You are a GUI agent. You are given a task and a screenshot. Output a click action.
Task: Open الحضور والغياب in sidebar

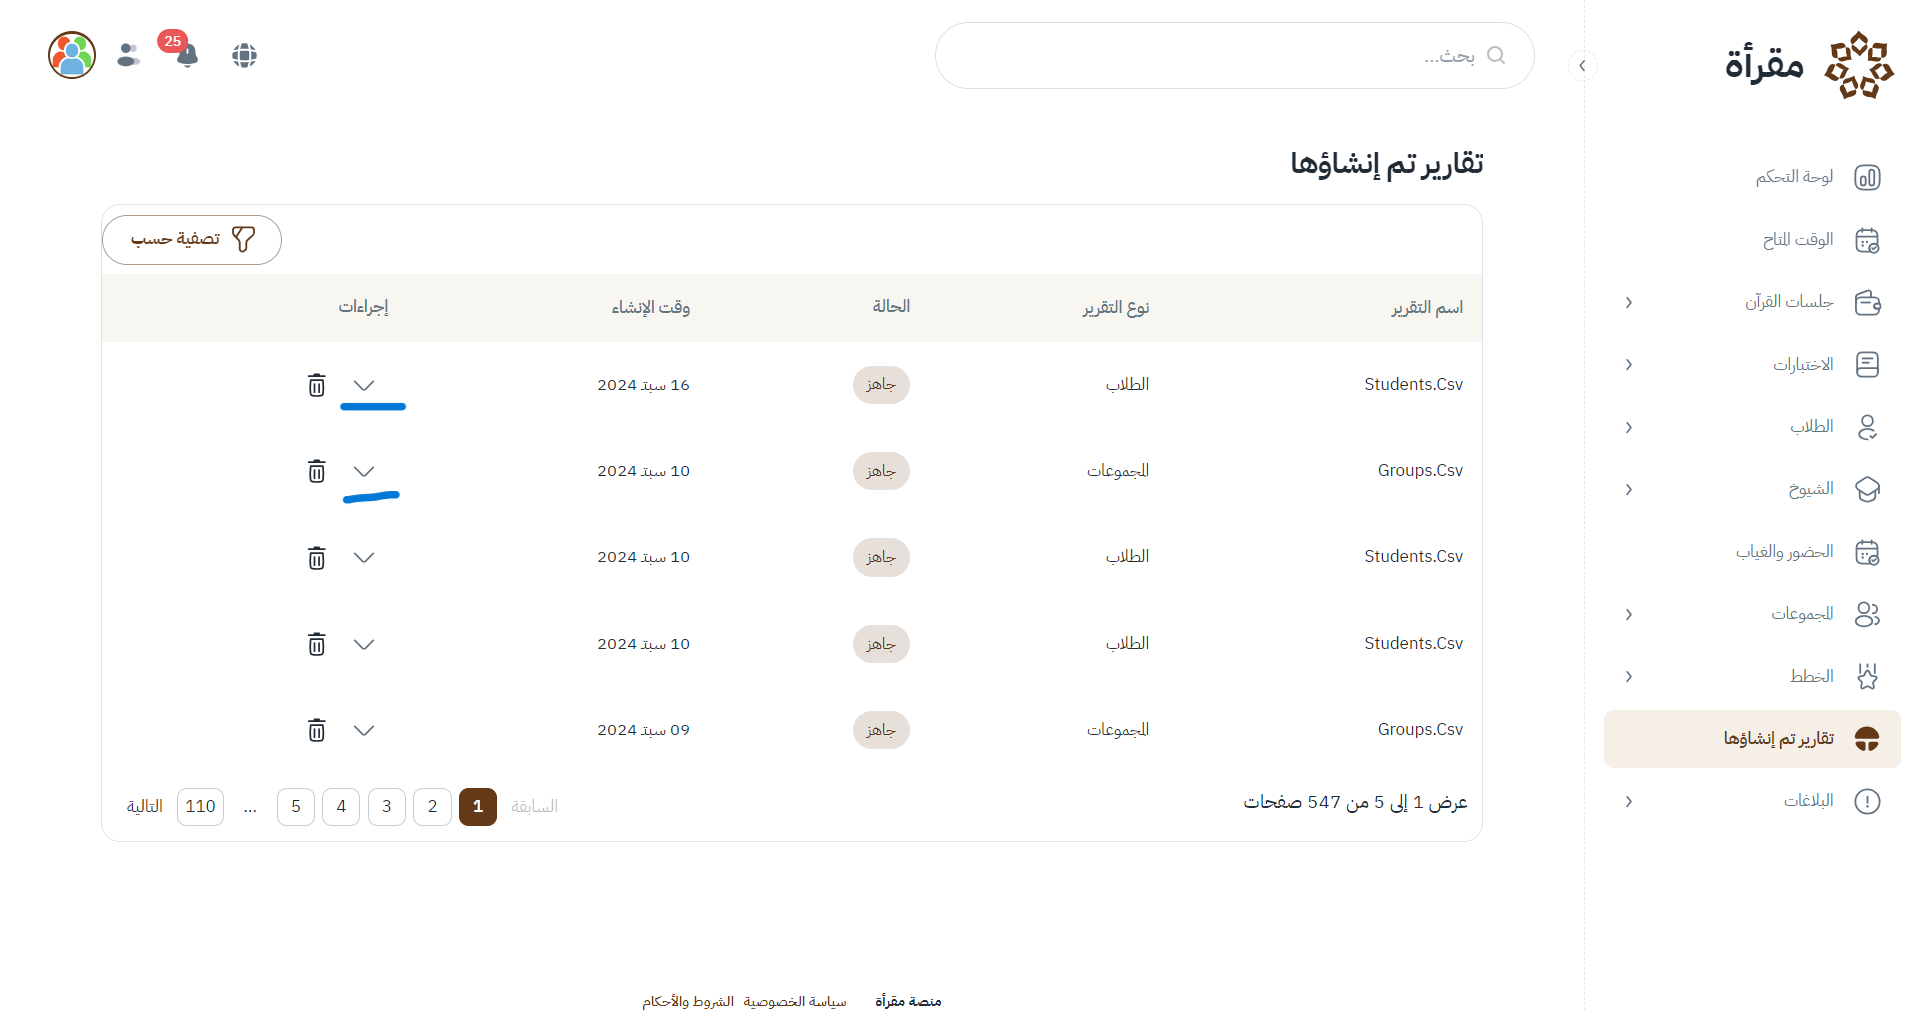1784,552
